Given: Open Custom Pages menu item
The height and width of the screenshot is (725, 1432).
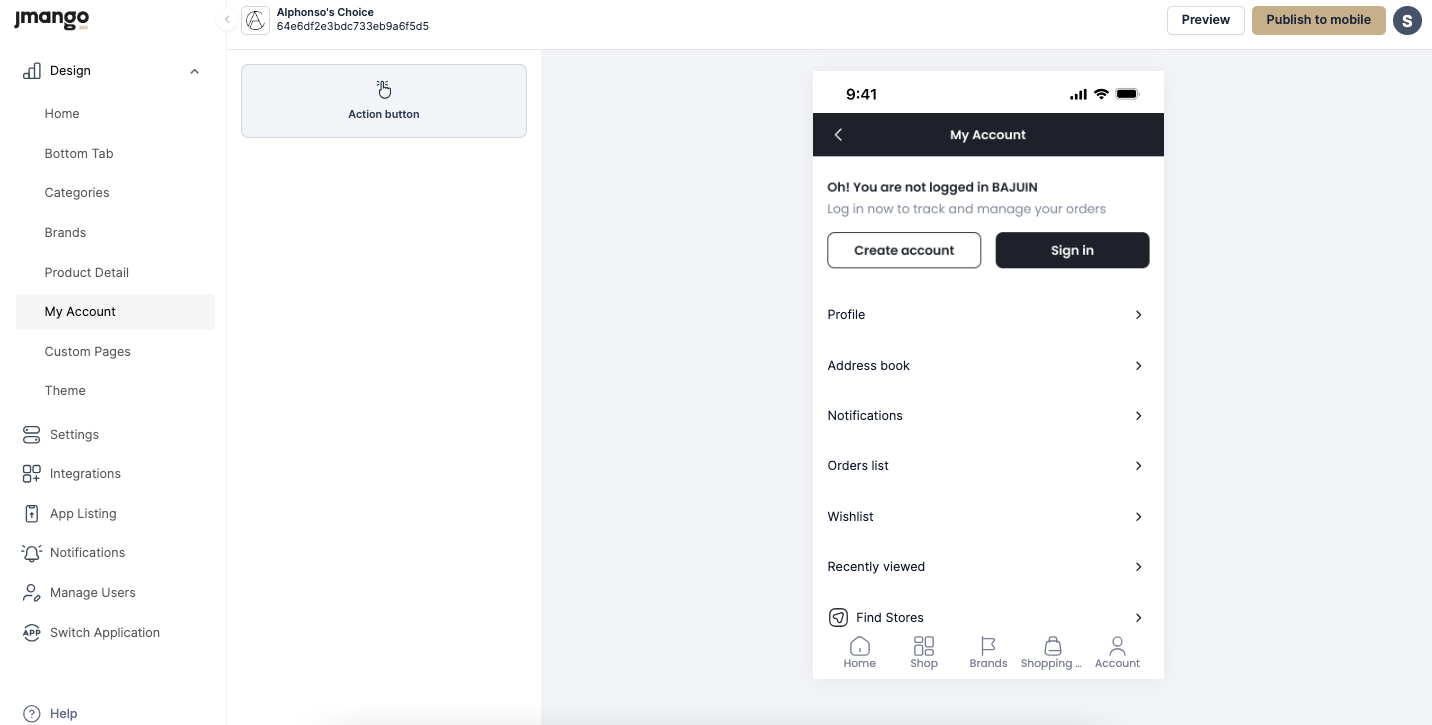Looking at the screenshot, I should coord(88,352).
